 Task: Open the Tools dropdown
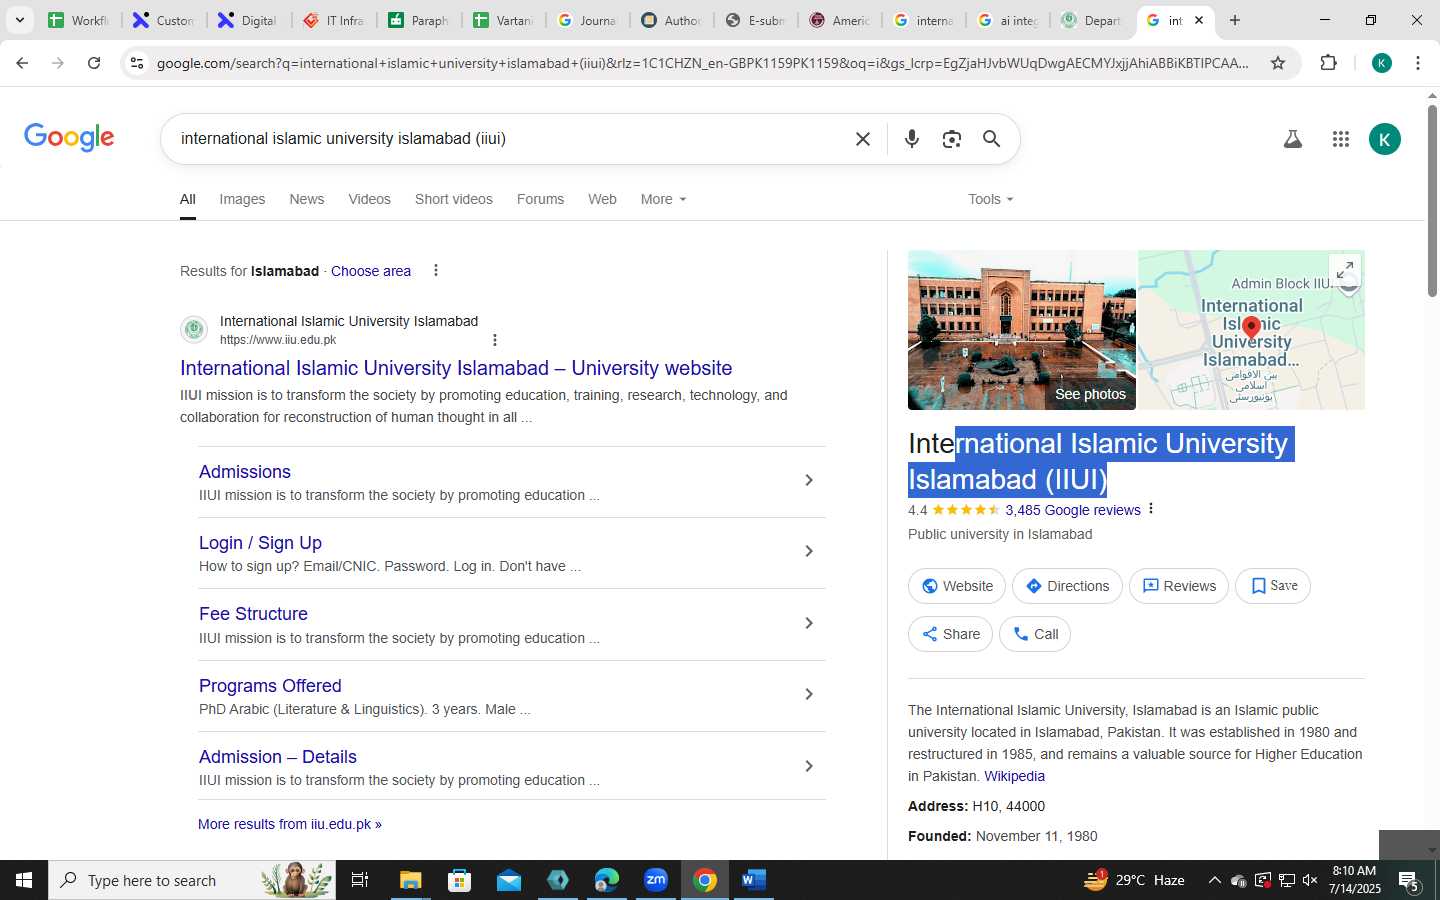point(990,199)
